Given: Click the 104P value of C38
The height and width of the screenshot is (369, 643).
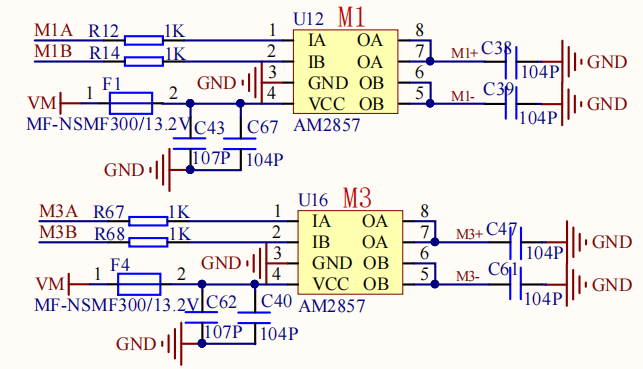Looking at the screenshot, I should pyautogui.click(x=540, y=72).
